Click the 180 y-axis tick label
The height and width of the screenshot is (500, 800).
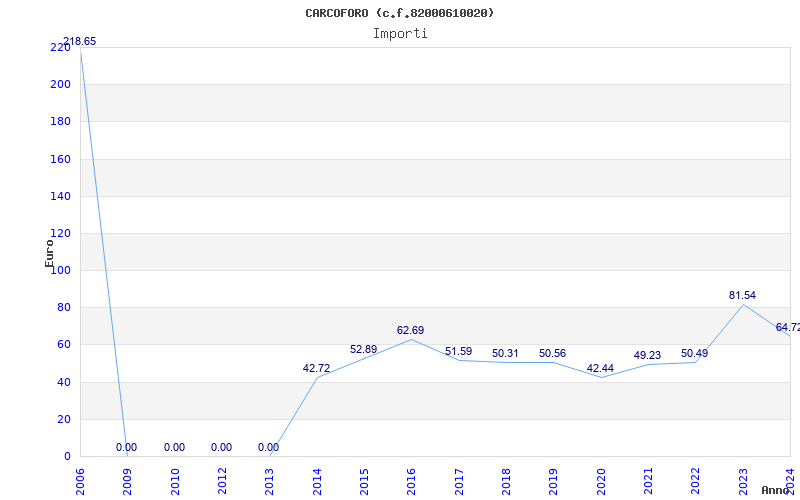pos(60,121)
